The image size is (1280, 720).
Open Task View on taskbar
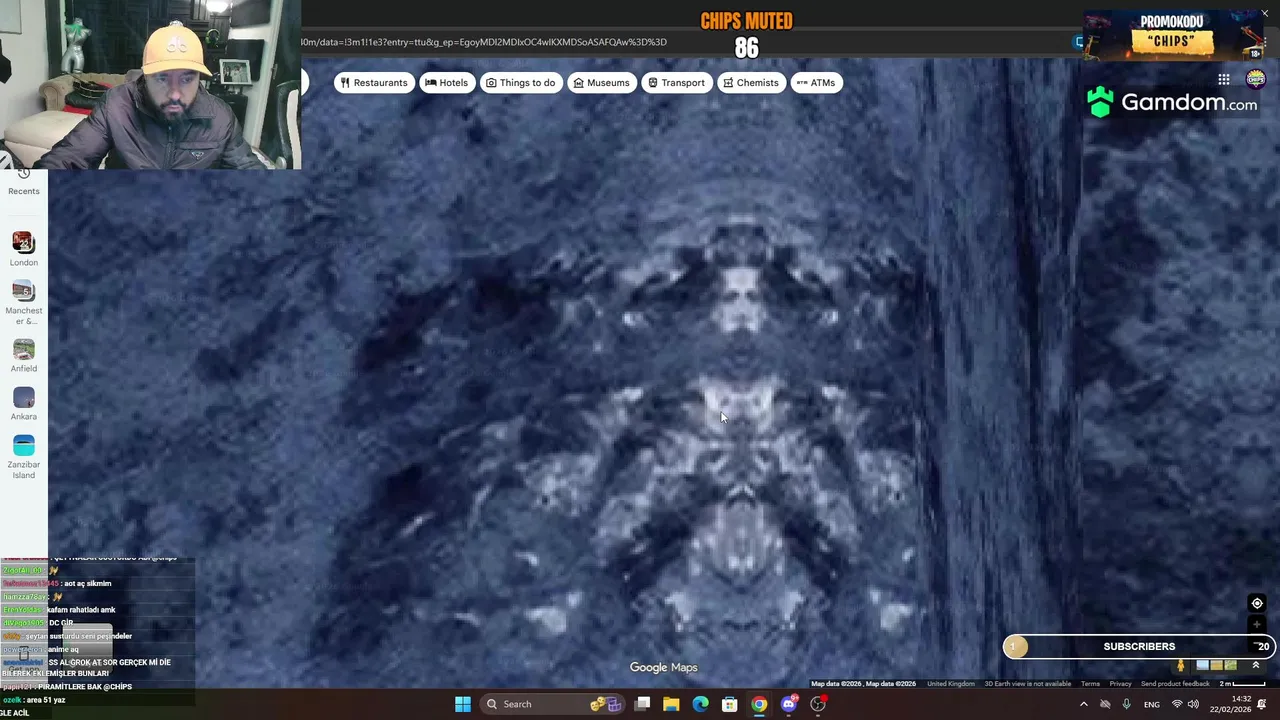[x=643, y=704]
